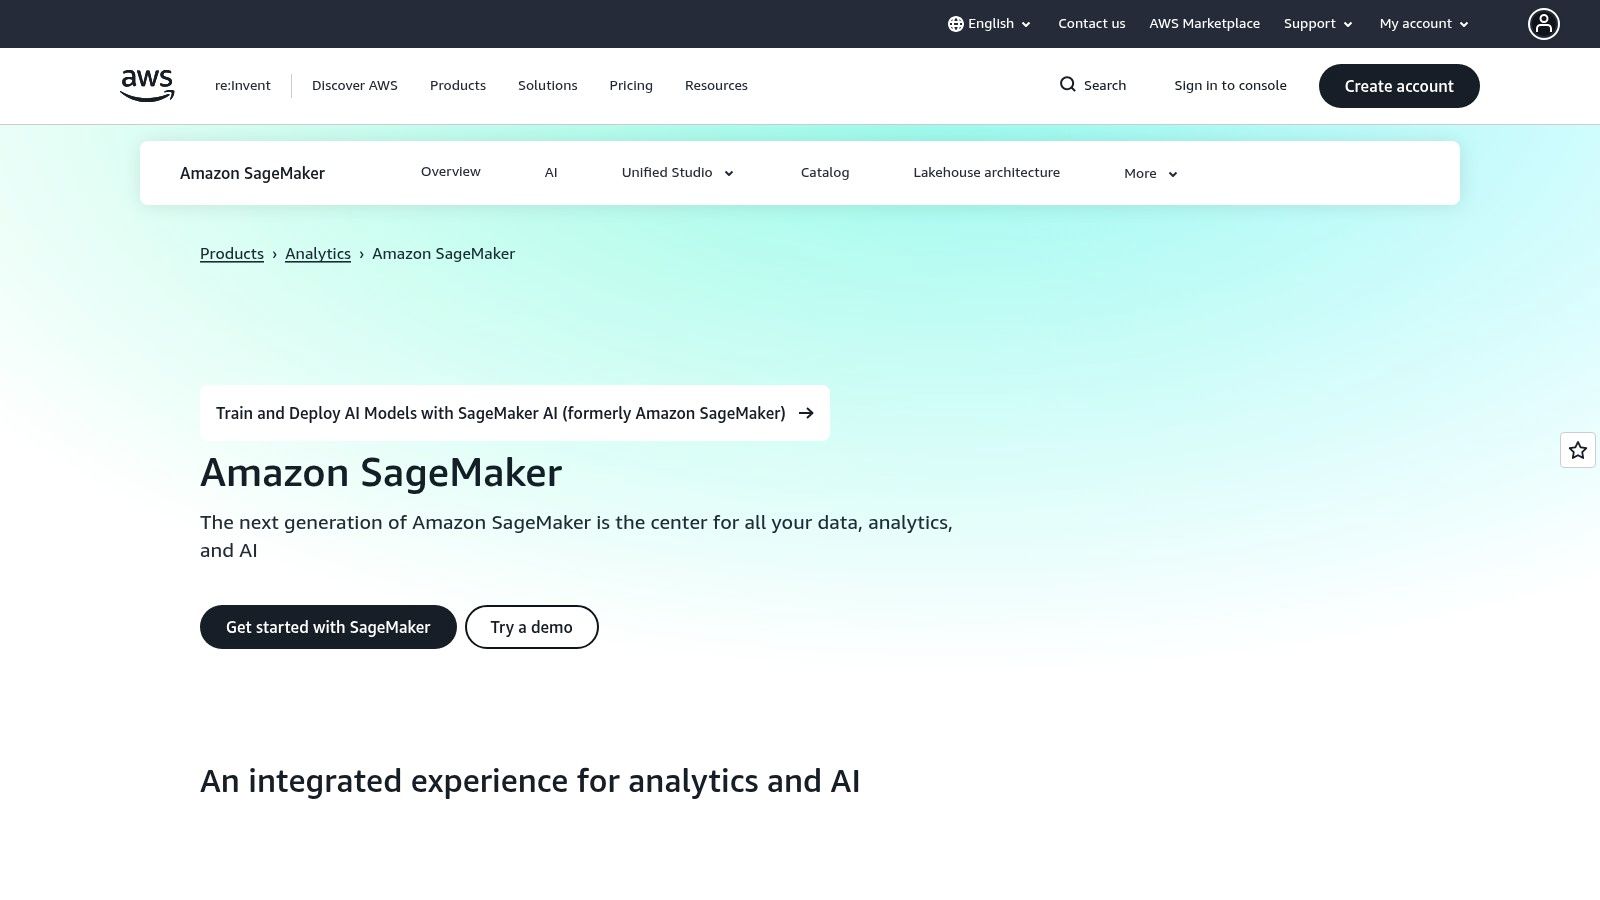The image size is (1600, 900).
Task: Click the arrow icon in the SageMaker AI banner
Action: [806, 413]
